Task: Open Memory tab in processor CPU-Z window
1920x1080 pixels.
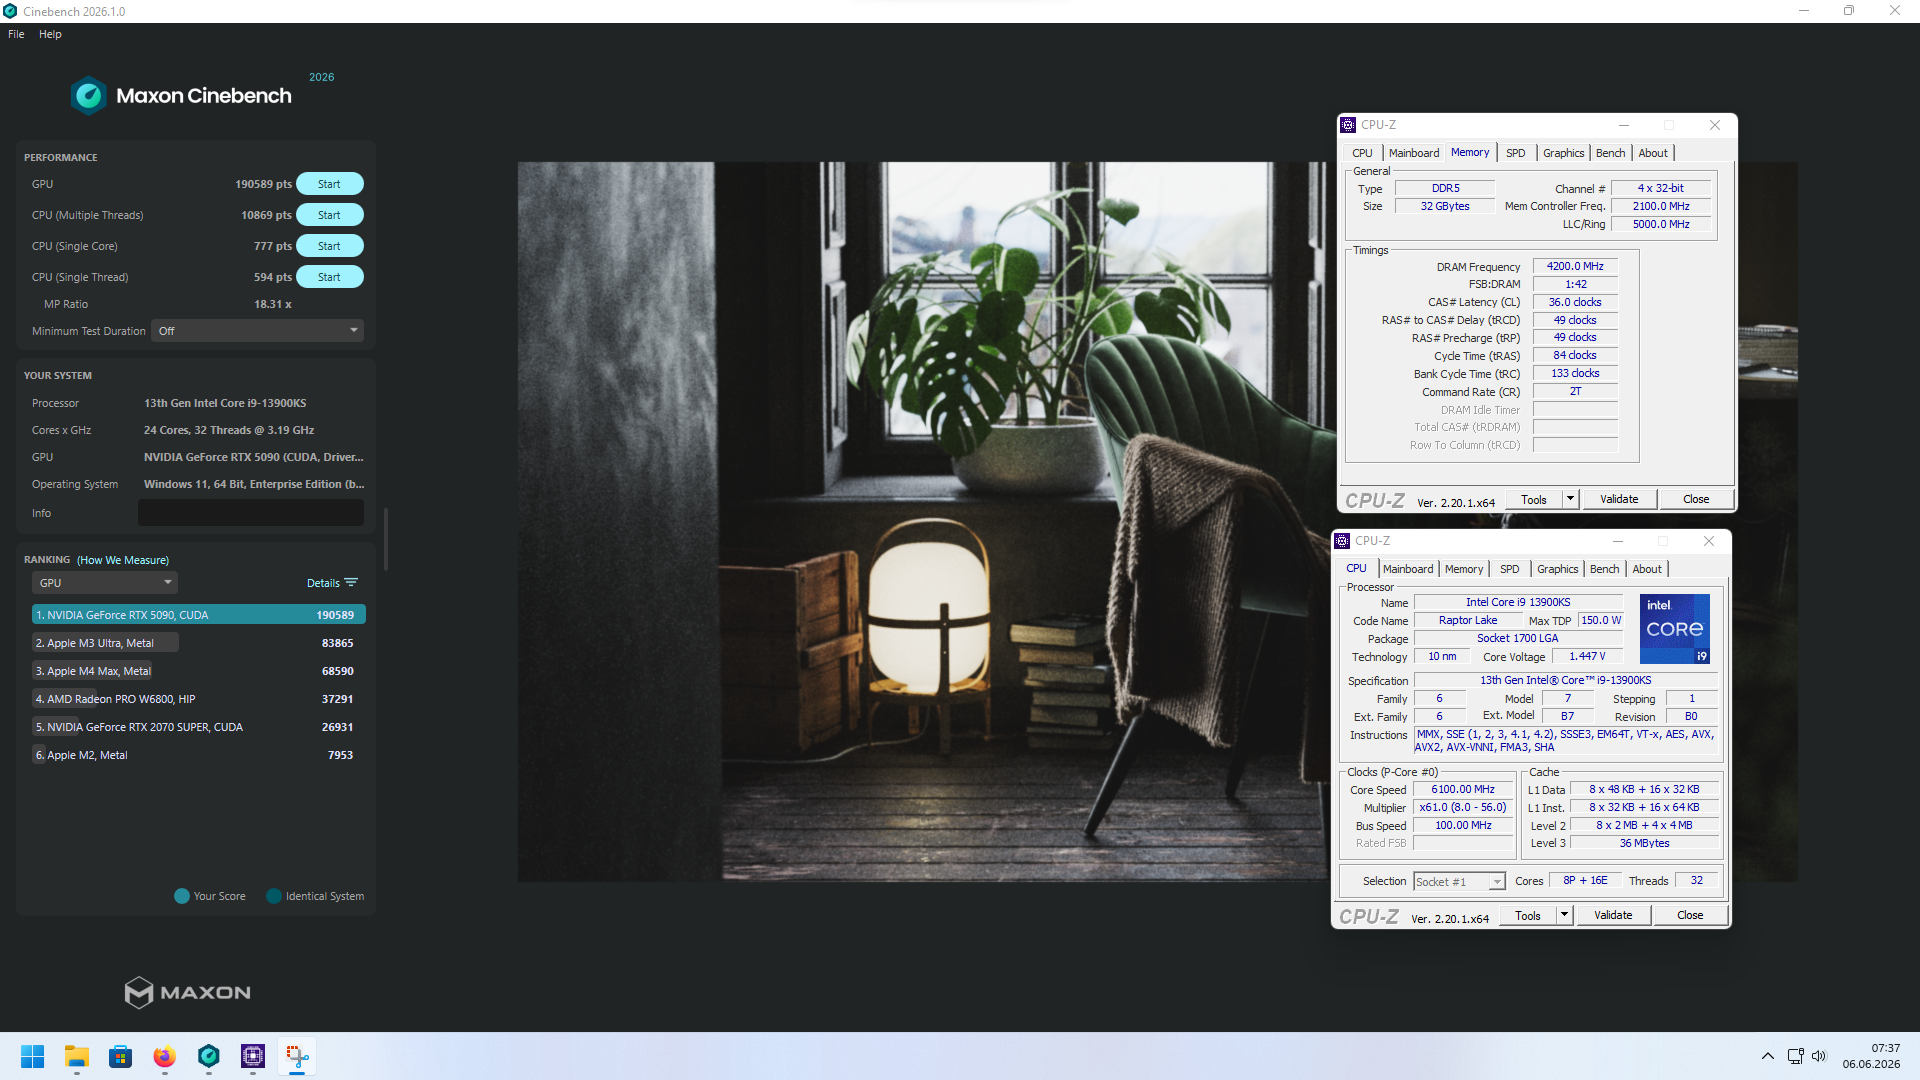Action: pyautogui.click(x=1464, y=569)
